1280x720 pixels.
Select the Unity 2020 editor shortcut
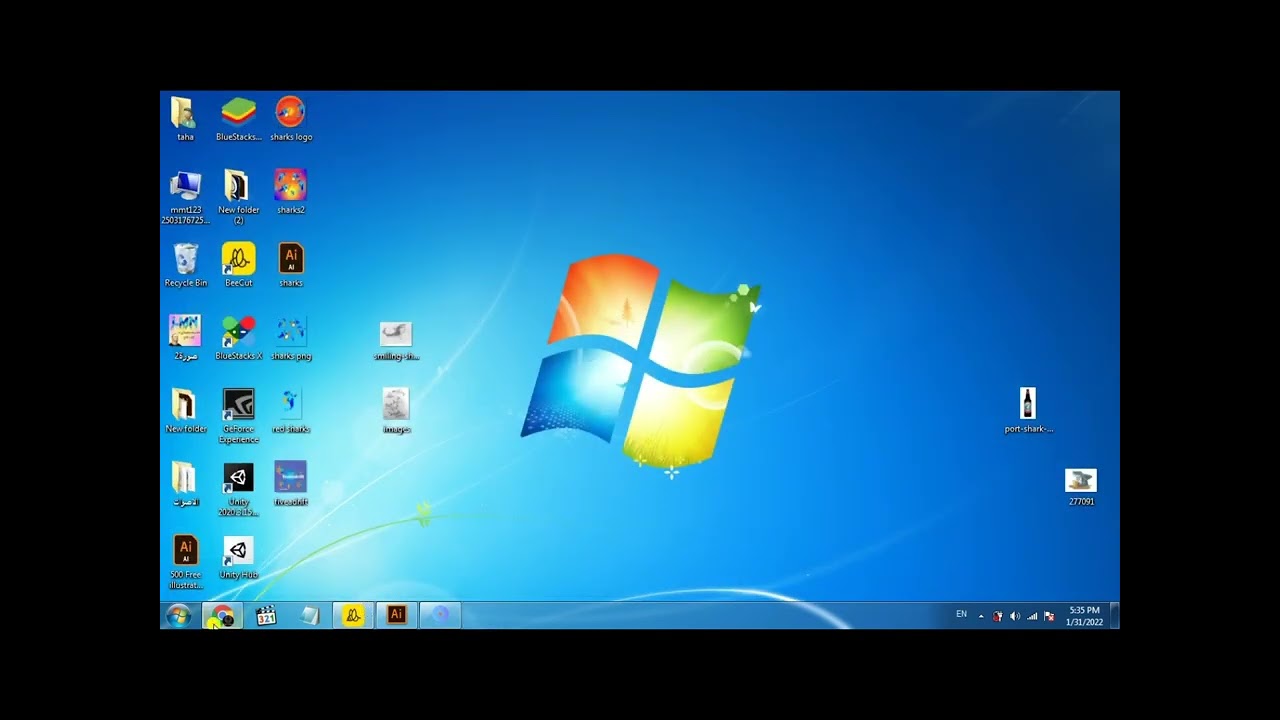click(238, 488)
